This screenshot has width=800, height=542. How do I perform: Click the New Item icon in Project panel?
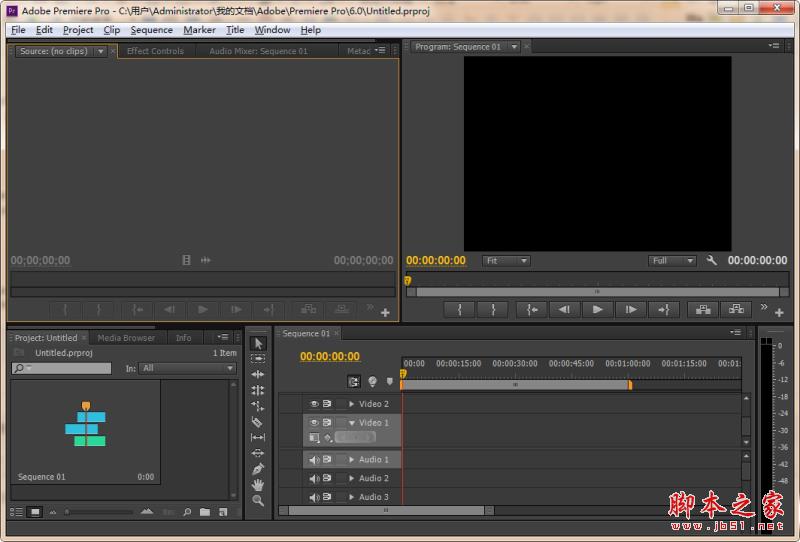pyautogui.click(x=223, y=512)
